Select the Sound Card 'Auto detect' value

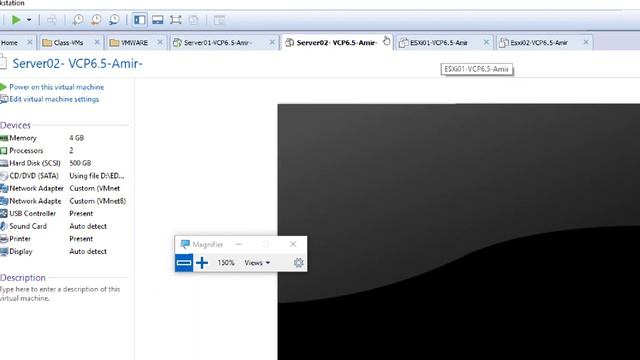coord(88,226)
